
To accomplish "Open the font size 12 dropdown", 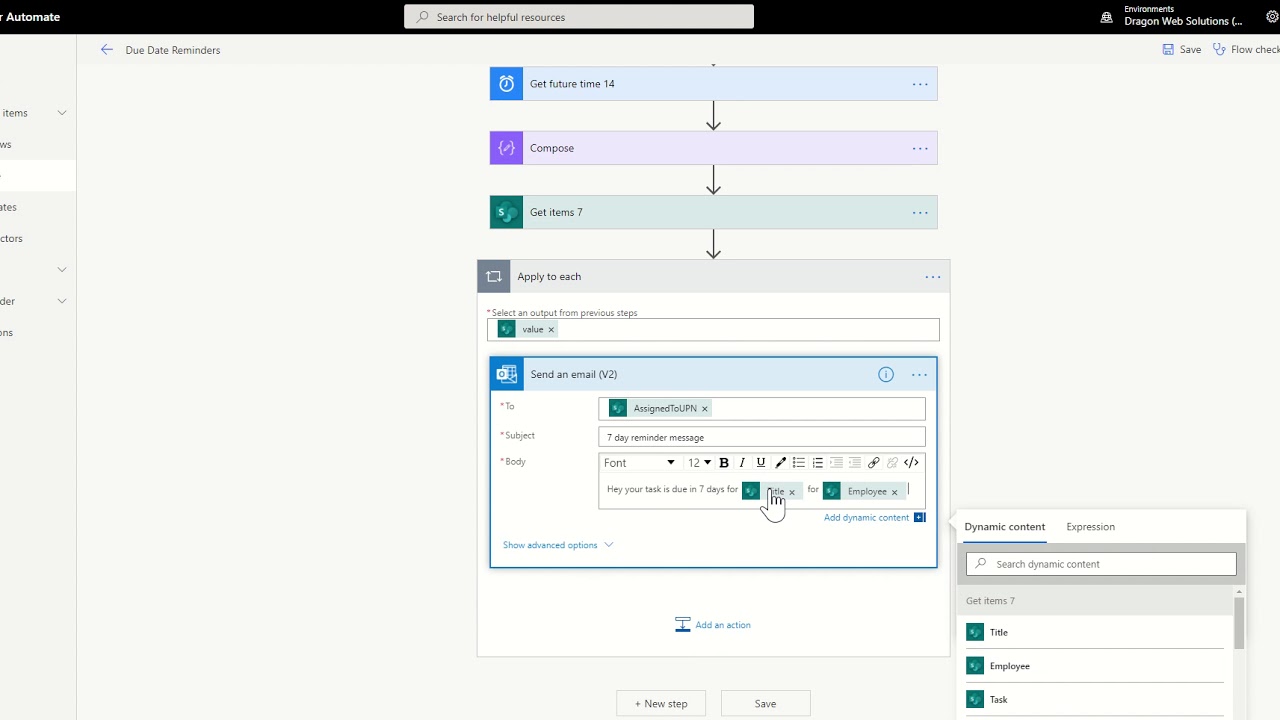I will (698, 462).
